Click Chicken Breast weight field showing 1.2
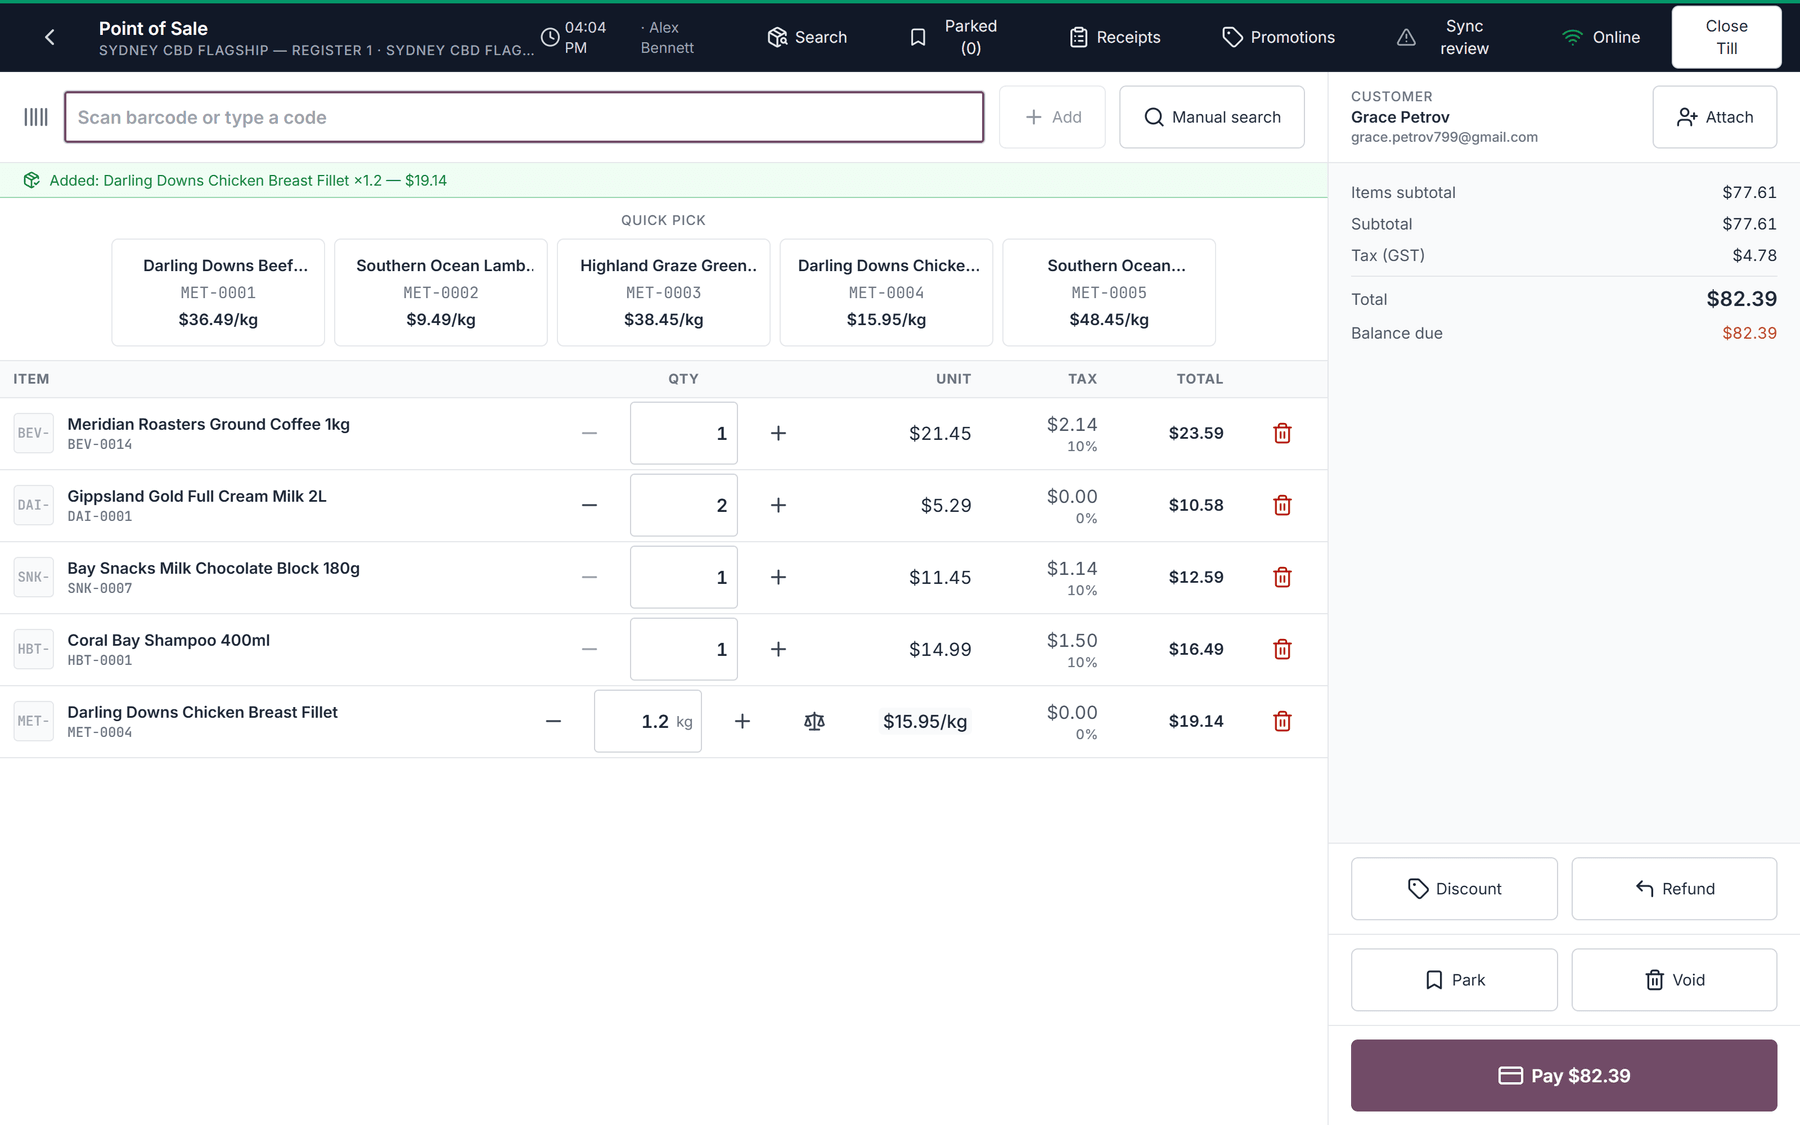The width and height of the screenshot is (1800, 1125). coord(648,721)
